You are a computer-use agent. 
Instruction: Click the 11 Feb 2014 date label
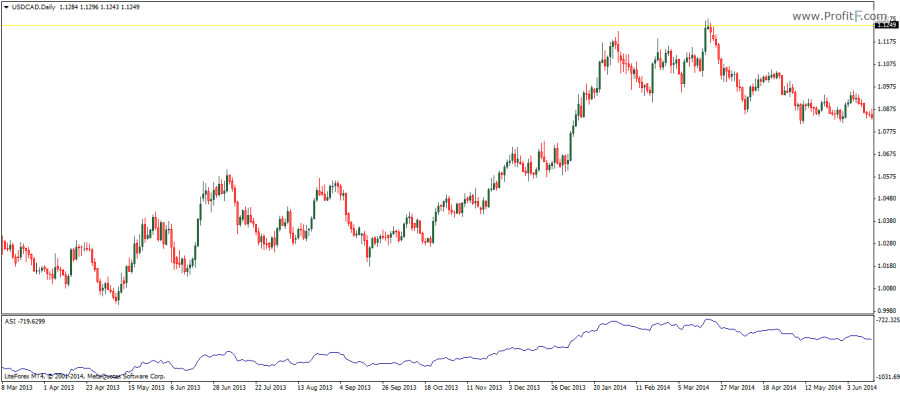click(x=653, y=387)
